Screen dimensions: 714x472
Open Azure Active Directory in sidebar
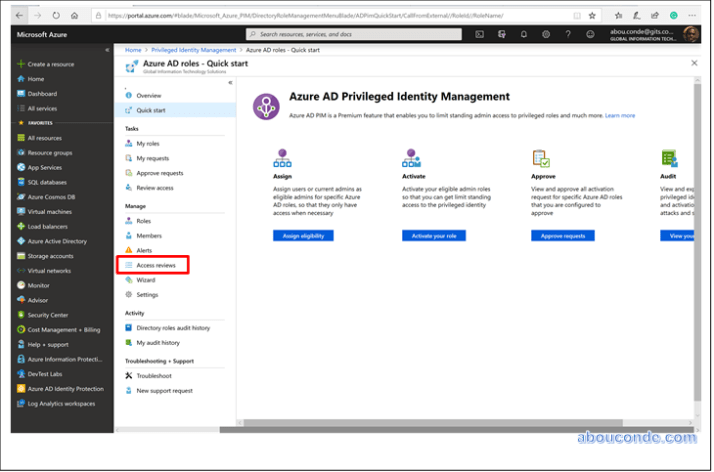(x=56, y=241)
